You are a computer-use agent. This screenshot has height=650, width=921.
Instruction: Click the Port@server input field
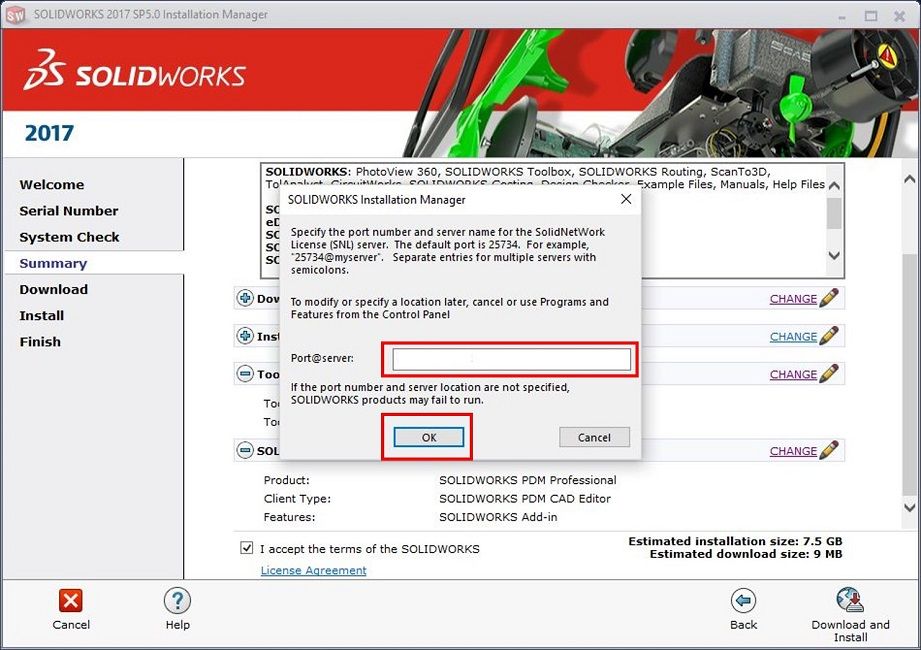tap(511, 359)
